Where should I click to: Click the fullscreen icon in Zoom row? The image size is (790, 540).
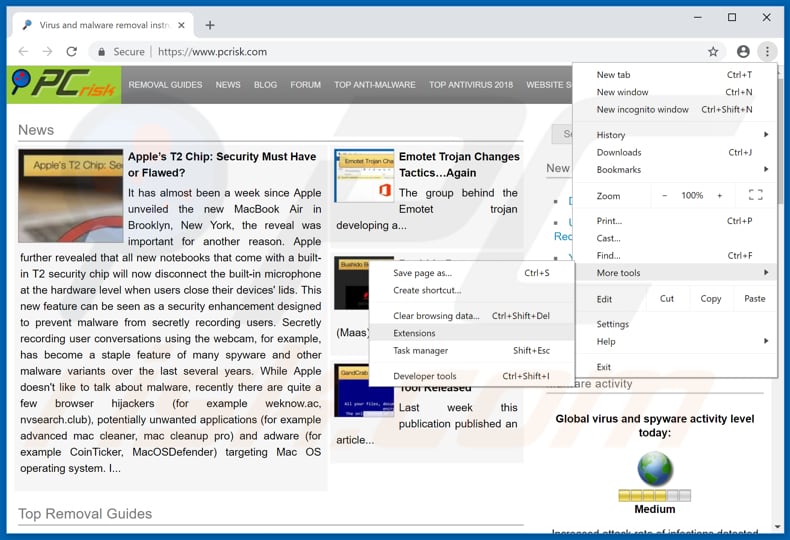[x=755, y=196]
